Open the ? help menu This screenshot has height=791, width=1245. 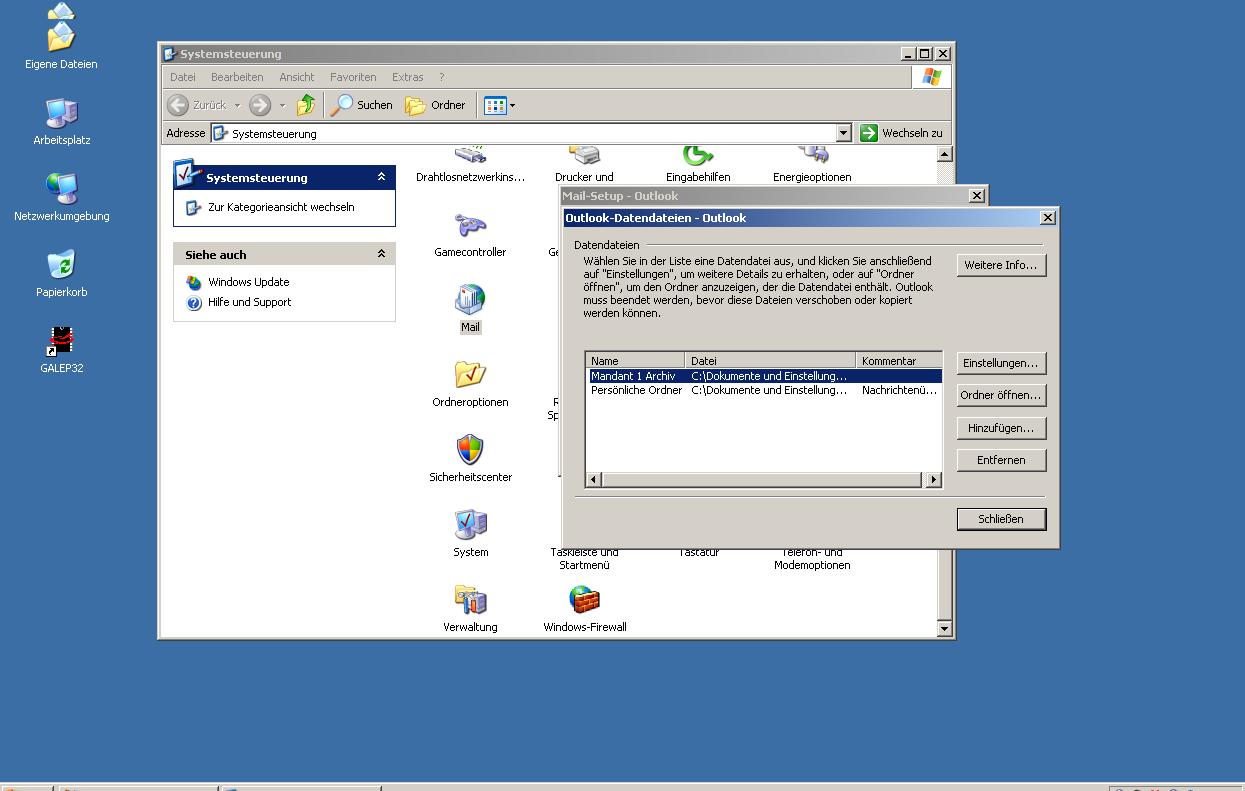pos(441,77)
